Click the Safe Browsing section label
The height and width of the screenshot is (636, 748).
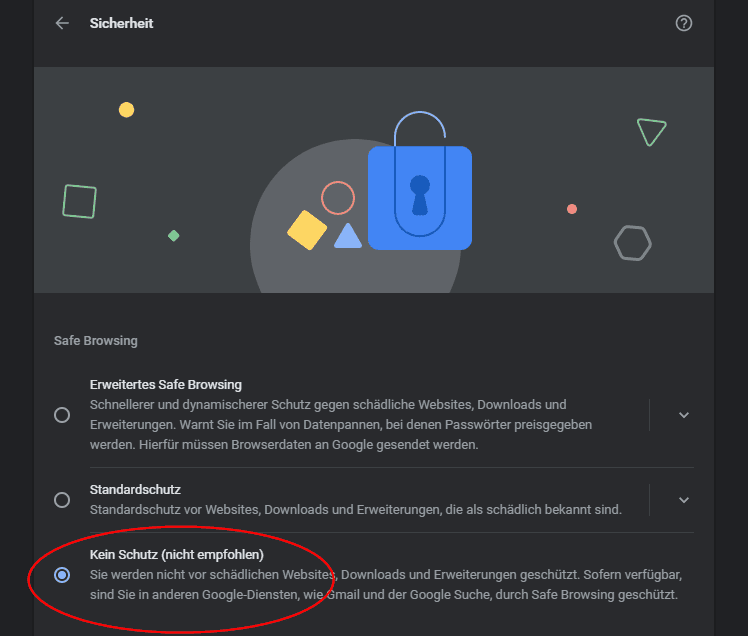95,341
